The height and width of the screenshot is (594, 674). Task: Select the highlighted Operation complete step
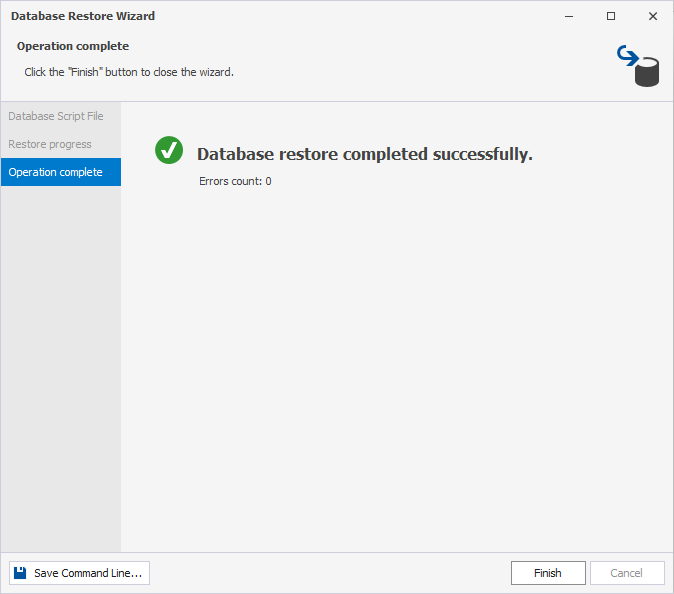tap(61, 172)
